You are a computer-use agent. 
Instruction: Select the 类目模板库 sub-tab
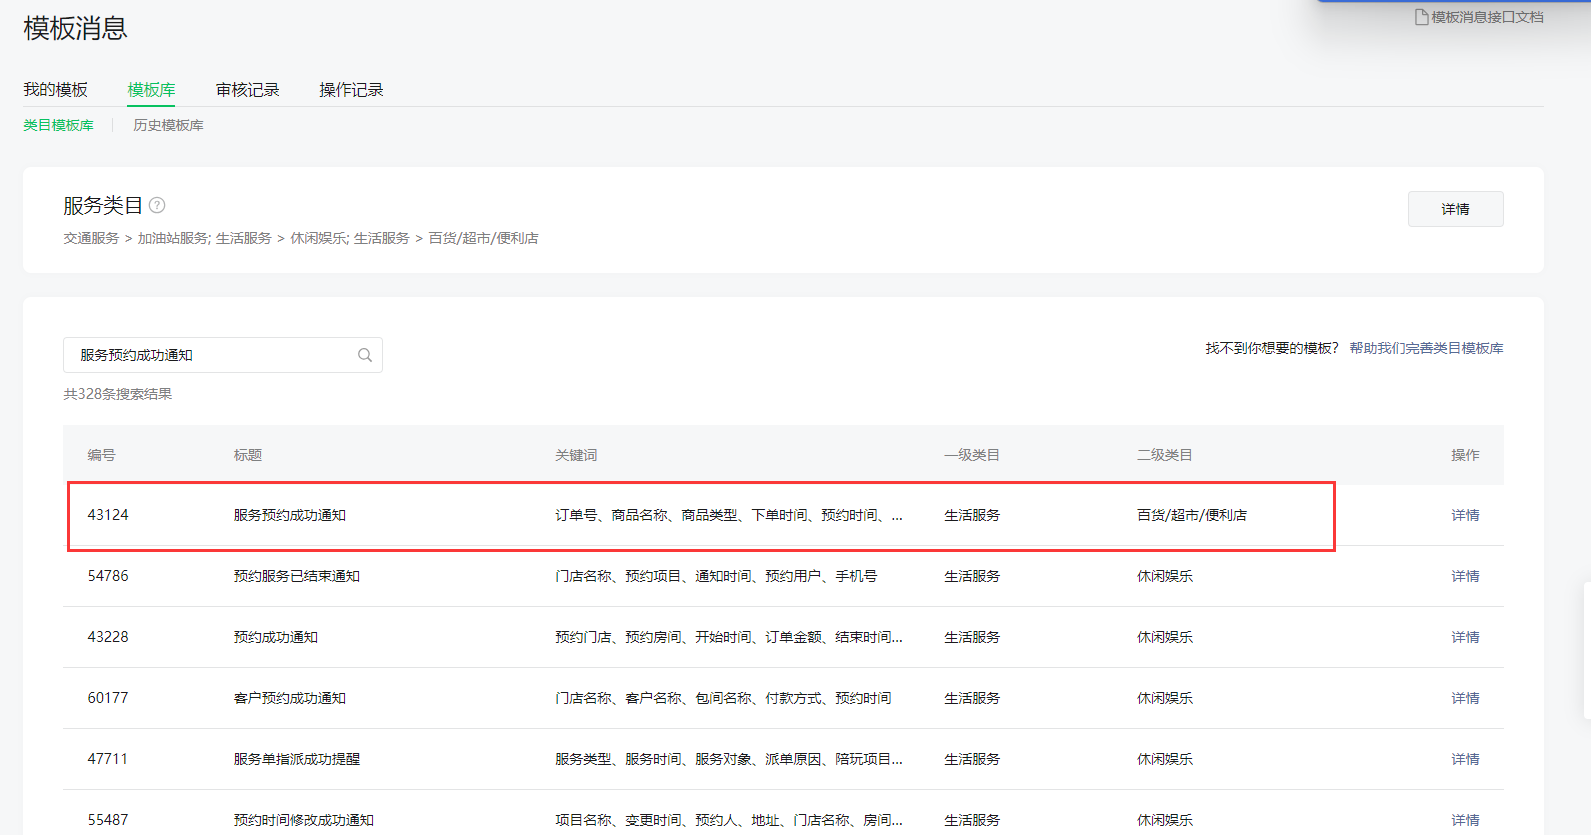[59, 125]
